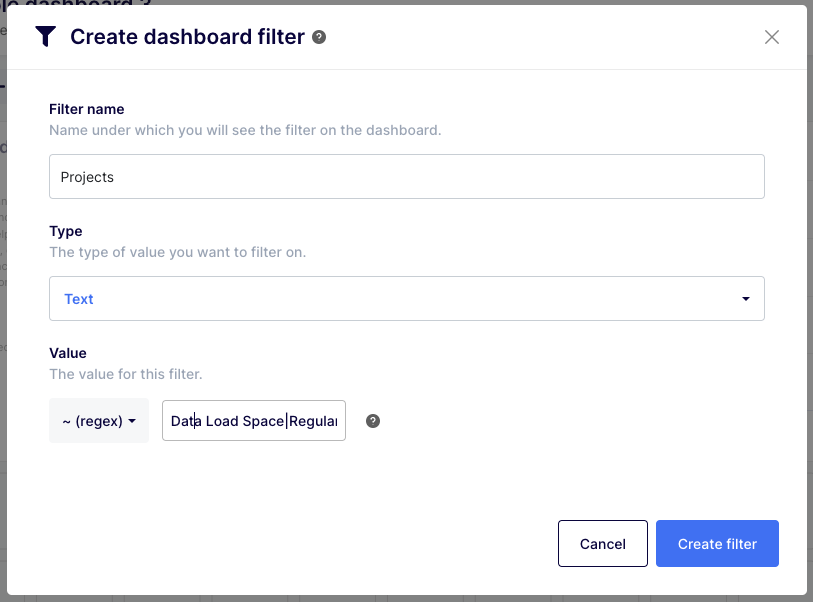Open the help tooltip beside the dialog title
The width and height of the screenshot is (813, 602).
(x=318, y=36)
